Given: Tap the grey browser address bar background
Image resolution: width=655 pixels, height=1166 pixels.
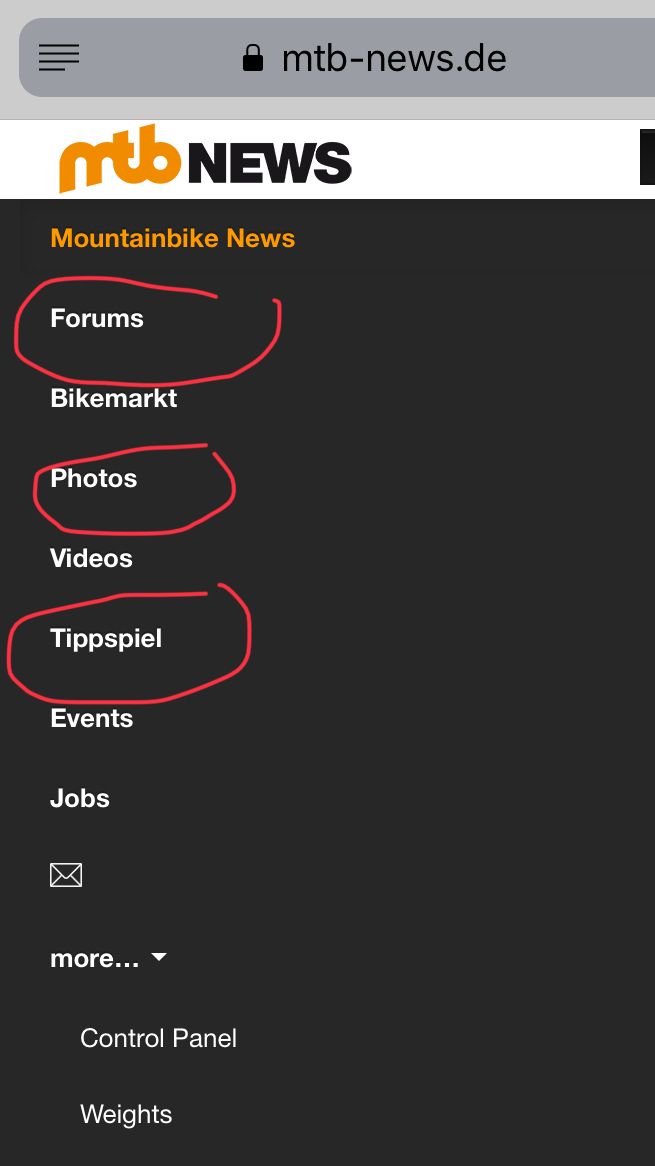Looking at the screenshot, I should 580,58.
